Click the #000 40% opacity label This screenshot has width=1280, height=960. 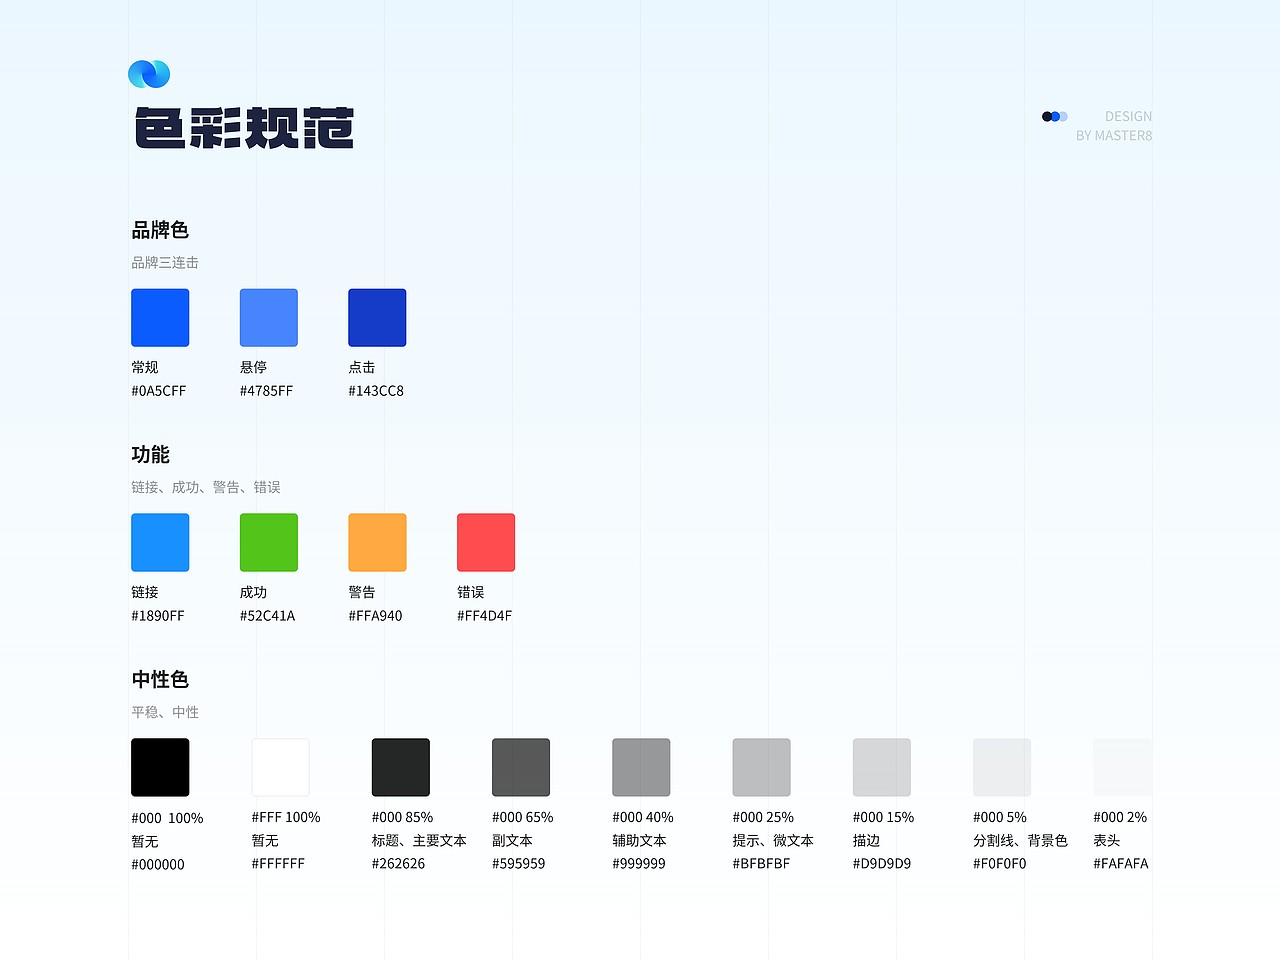point(643,818)
